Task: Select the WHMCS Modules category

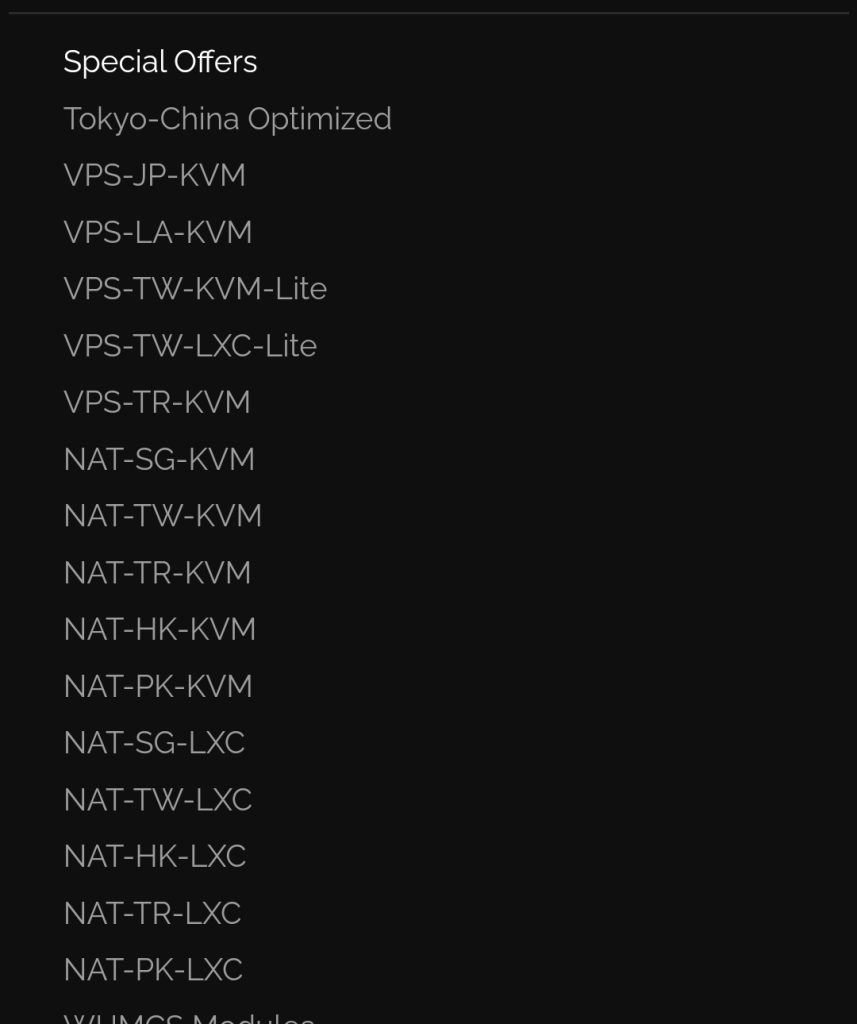Action: click(189, 1017)
